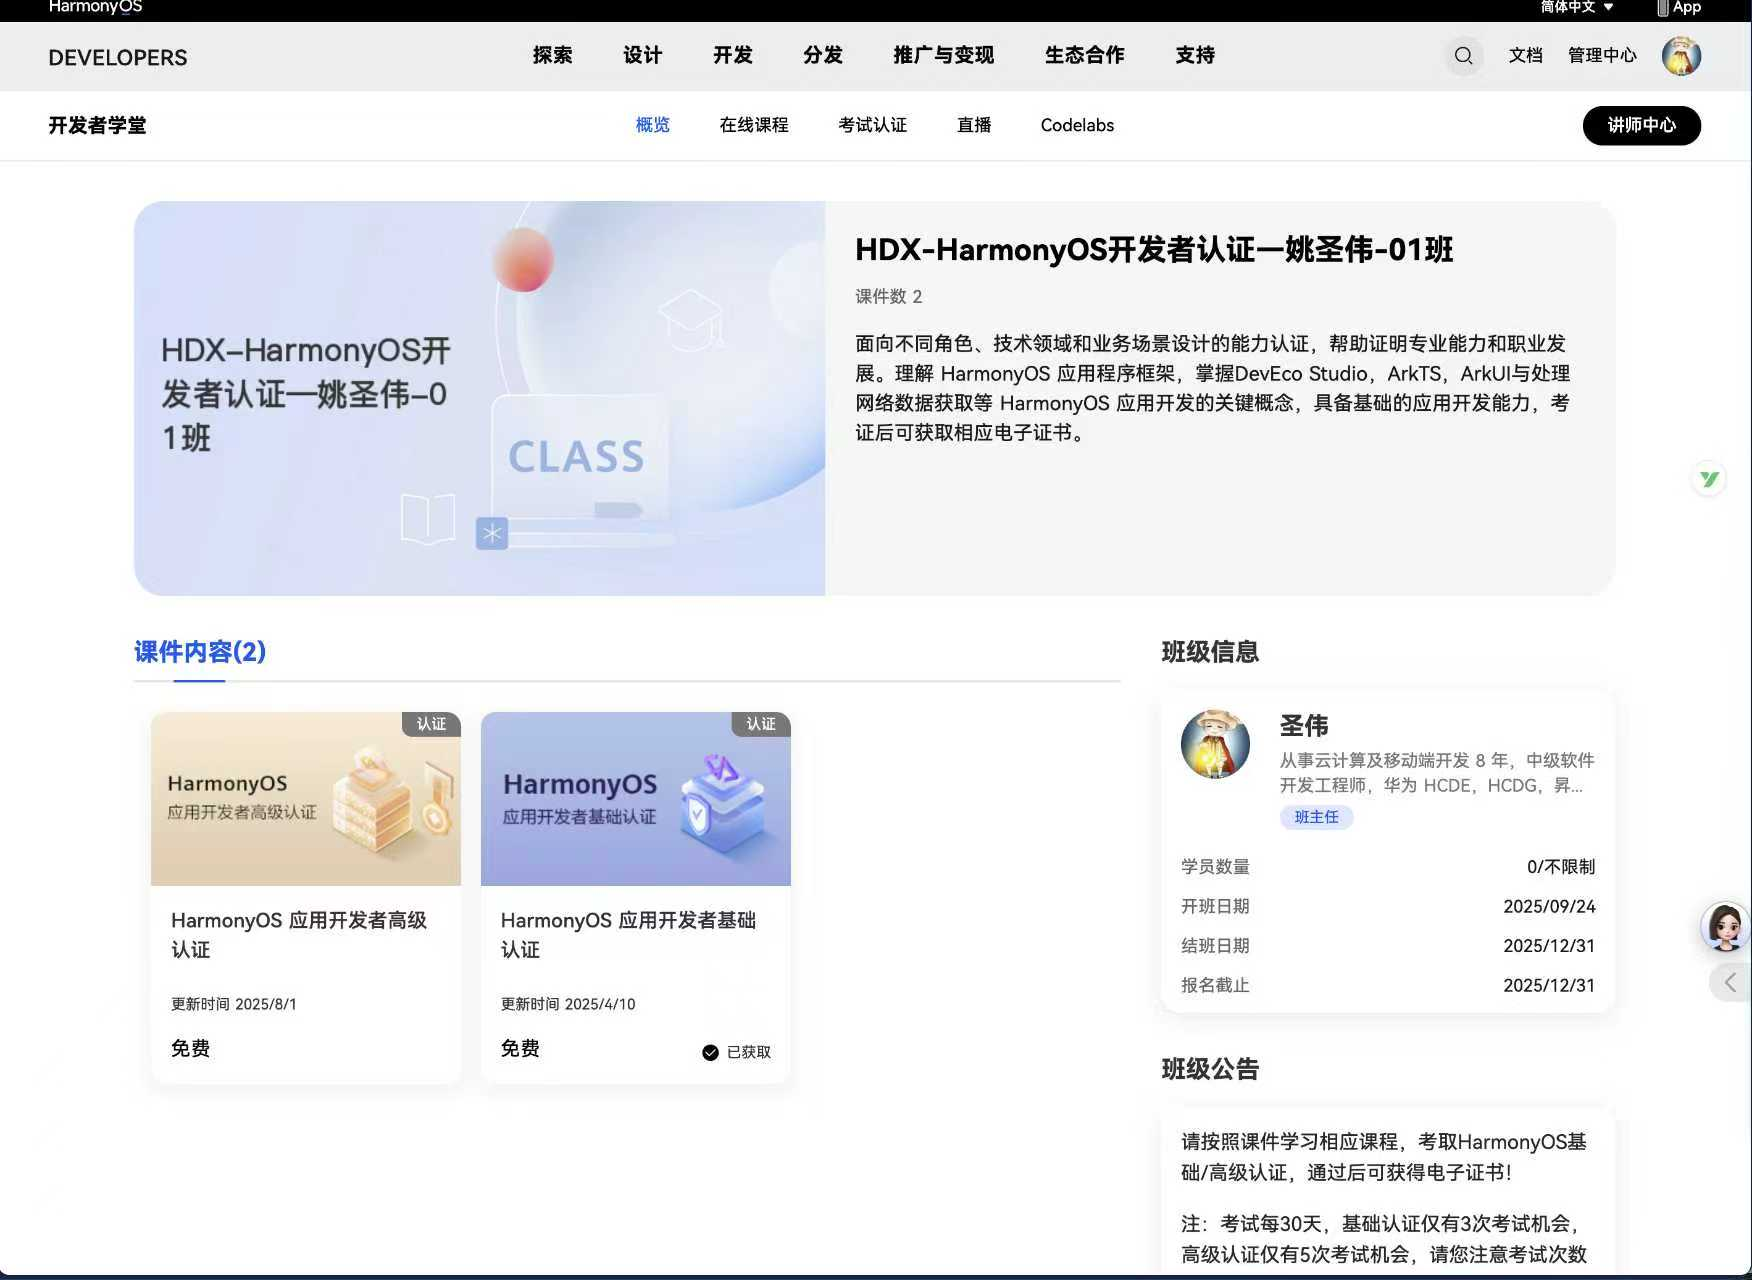Select the 课件内容(2) tab
Viewport: 1752px width, 1280px height.
(200, 652)
